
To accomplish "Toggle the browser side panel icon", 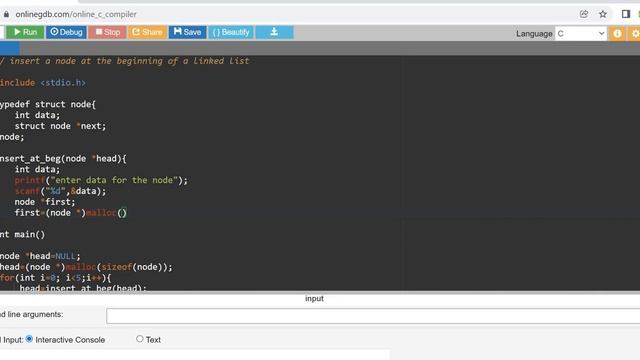I will click(626, 14).
